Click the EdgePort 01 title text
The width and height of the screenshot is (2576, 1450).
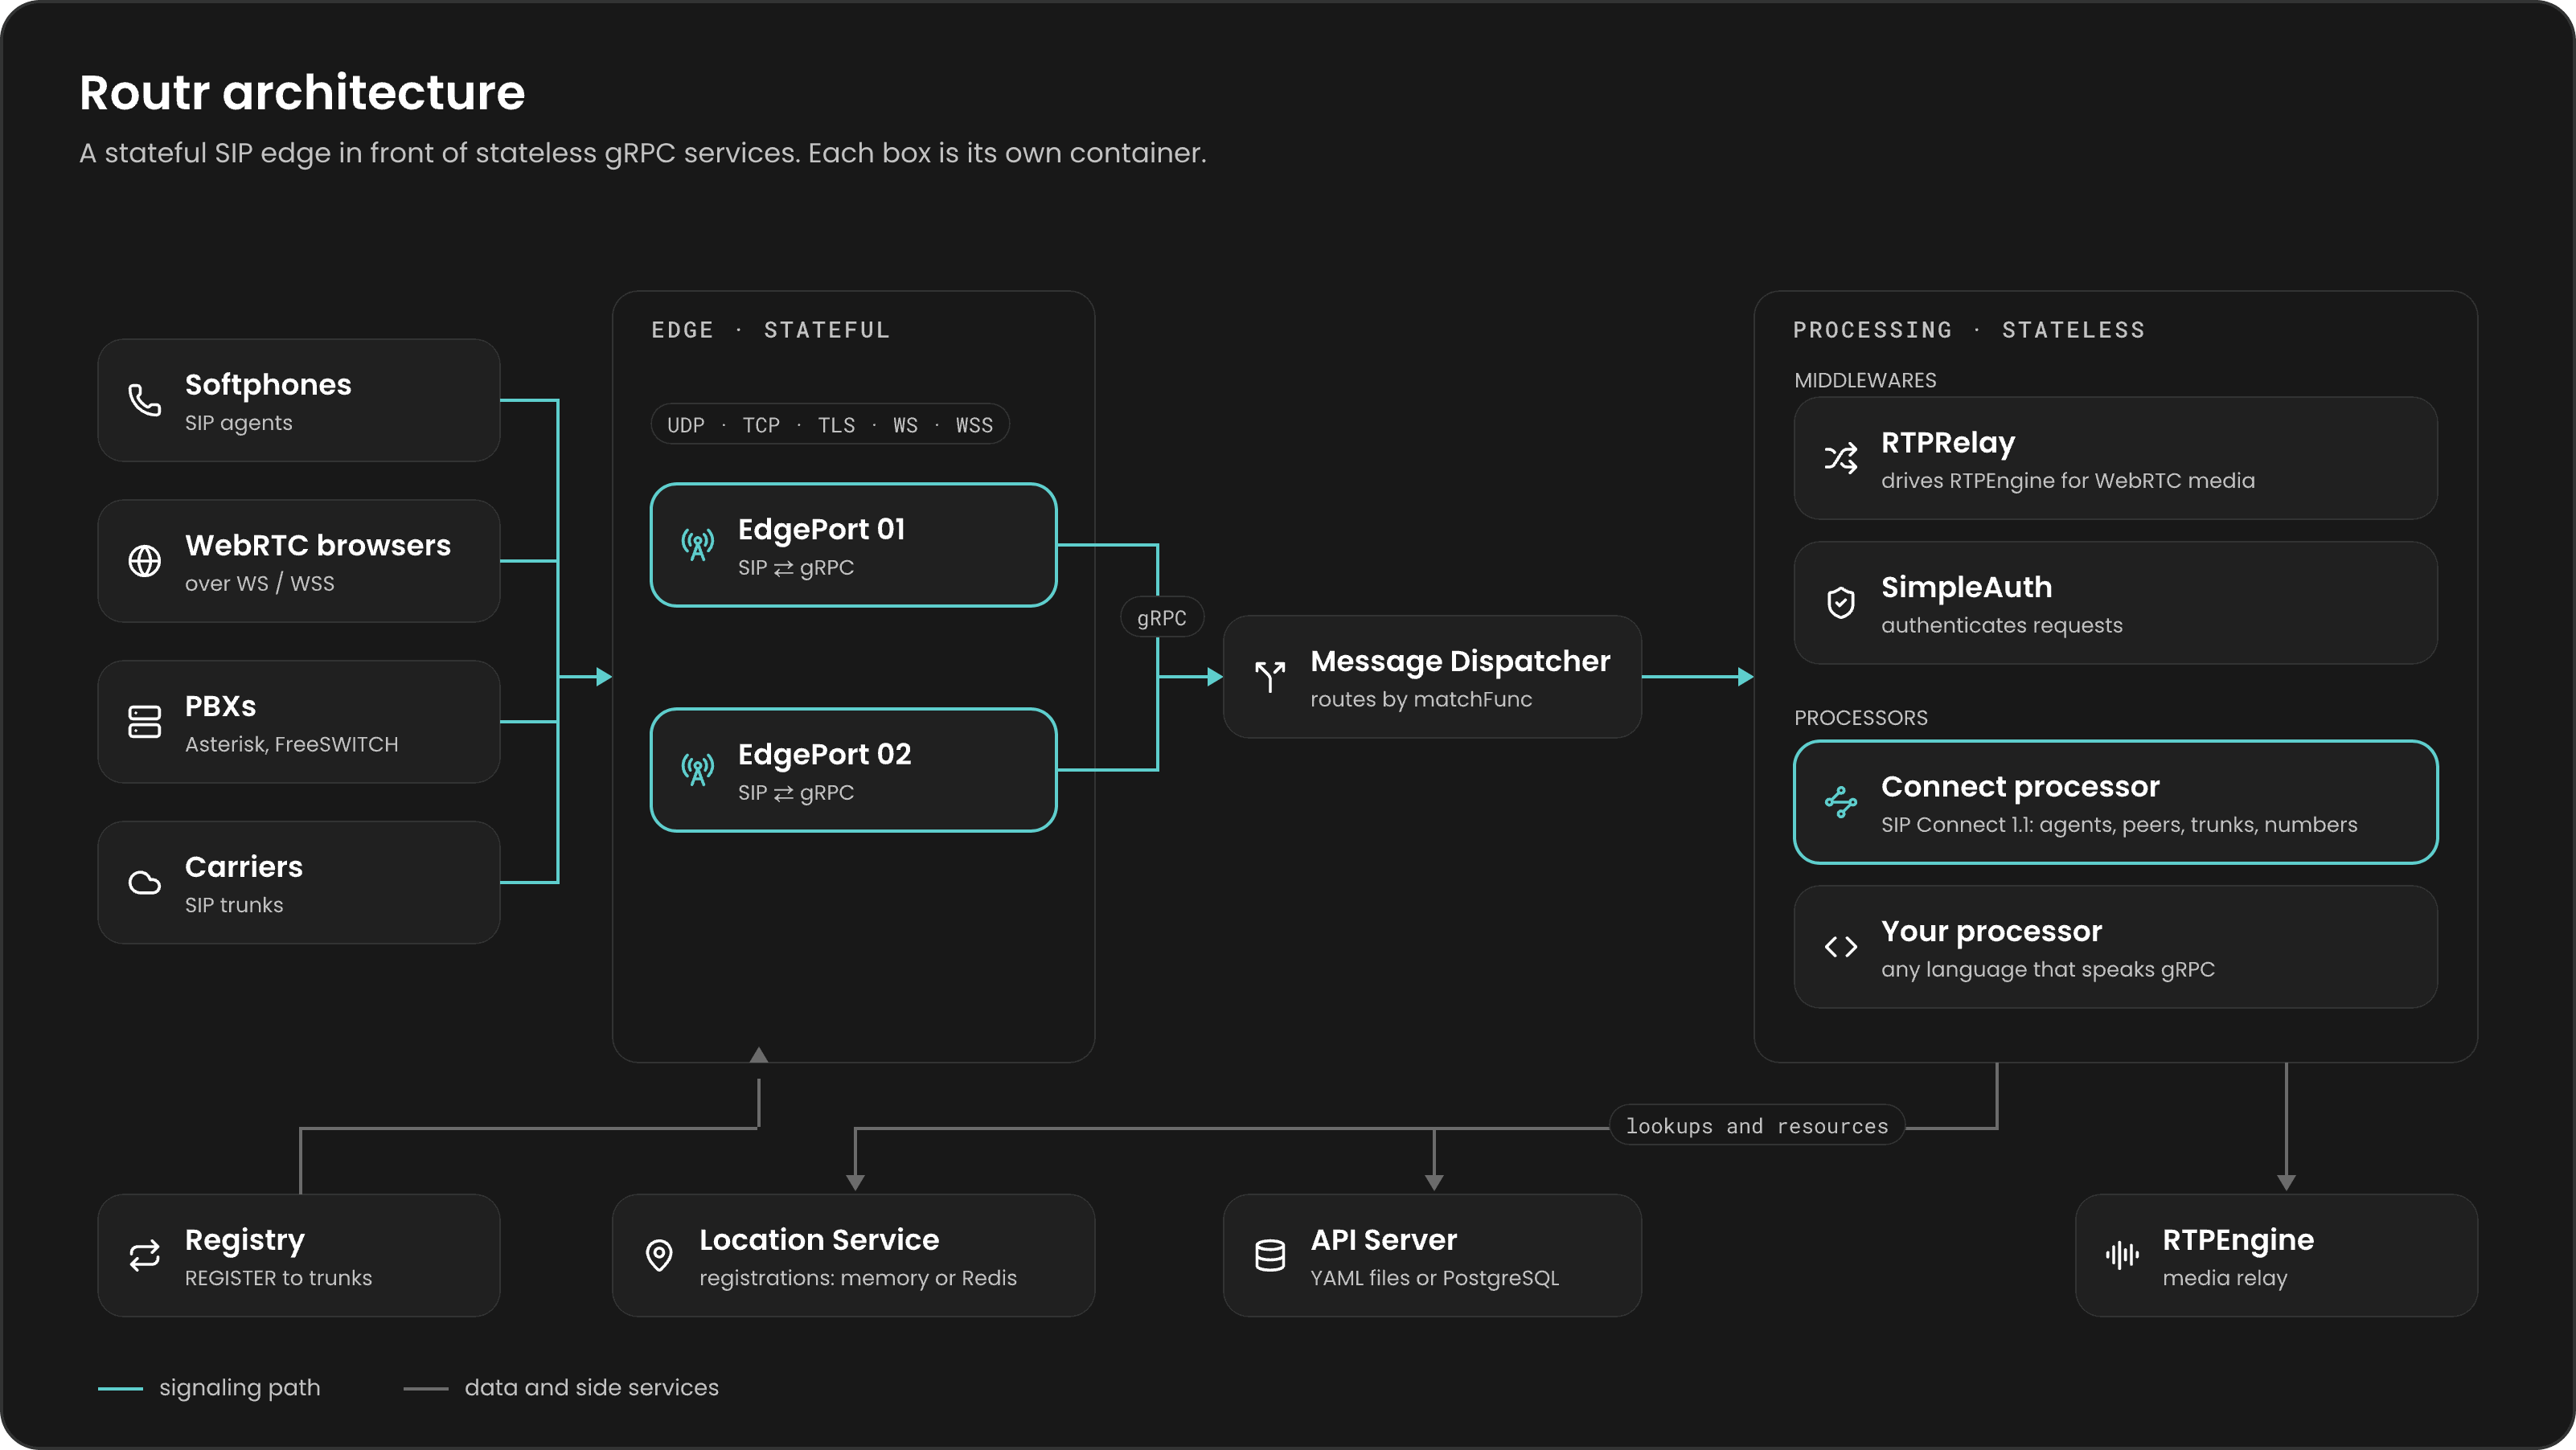(x=822, y=530)
